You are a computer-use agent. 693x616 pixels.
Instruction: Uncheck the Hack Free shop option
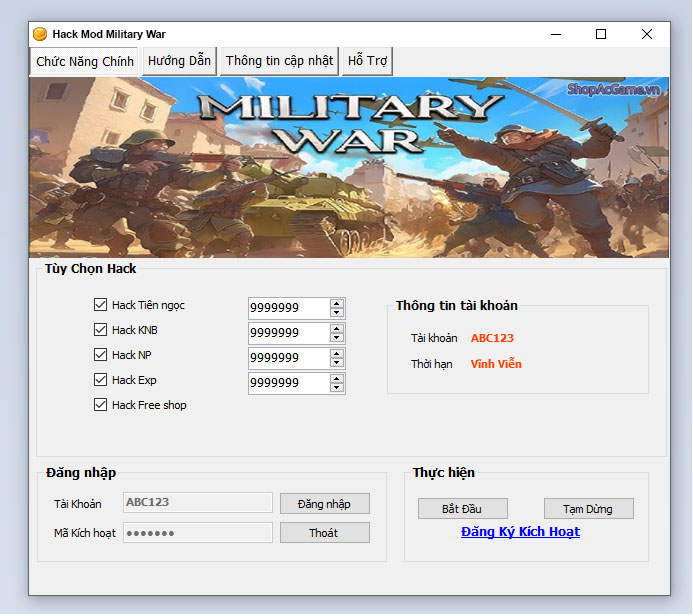100,405
